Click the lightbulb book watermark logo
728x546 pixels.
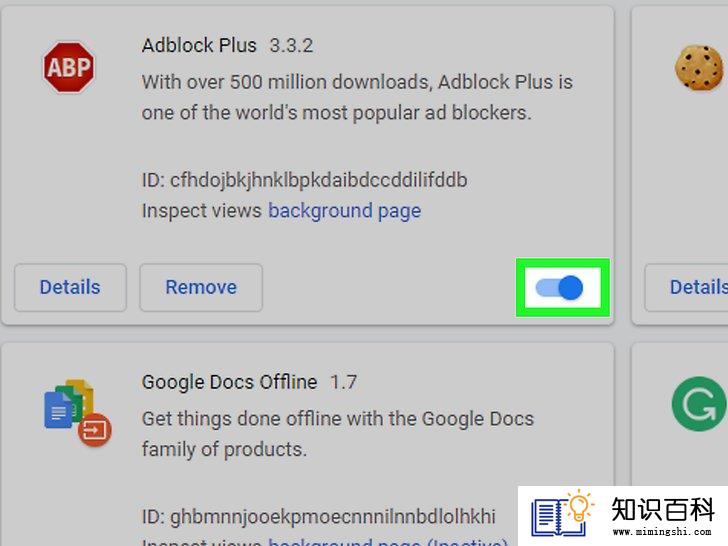coord(563,514)
